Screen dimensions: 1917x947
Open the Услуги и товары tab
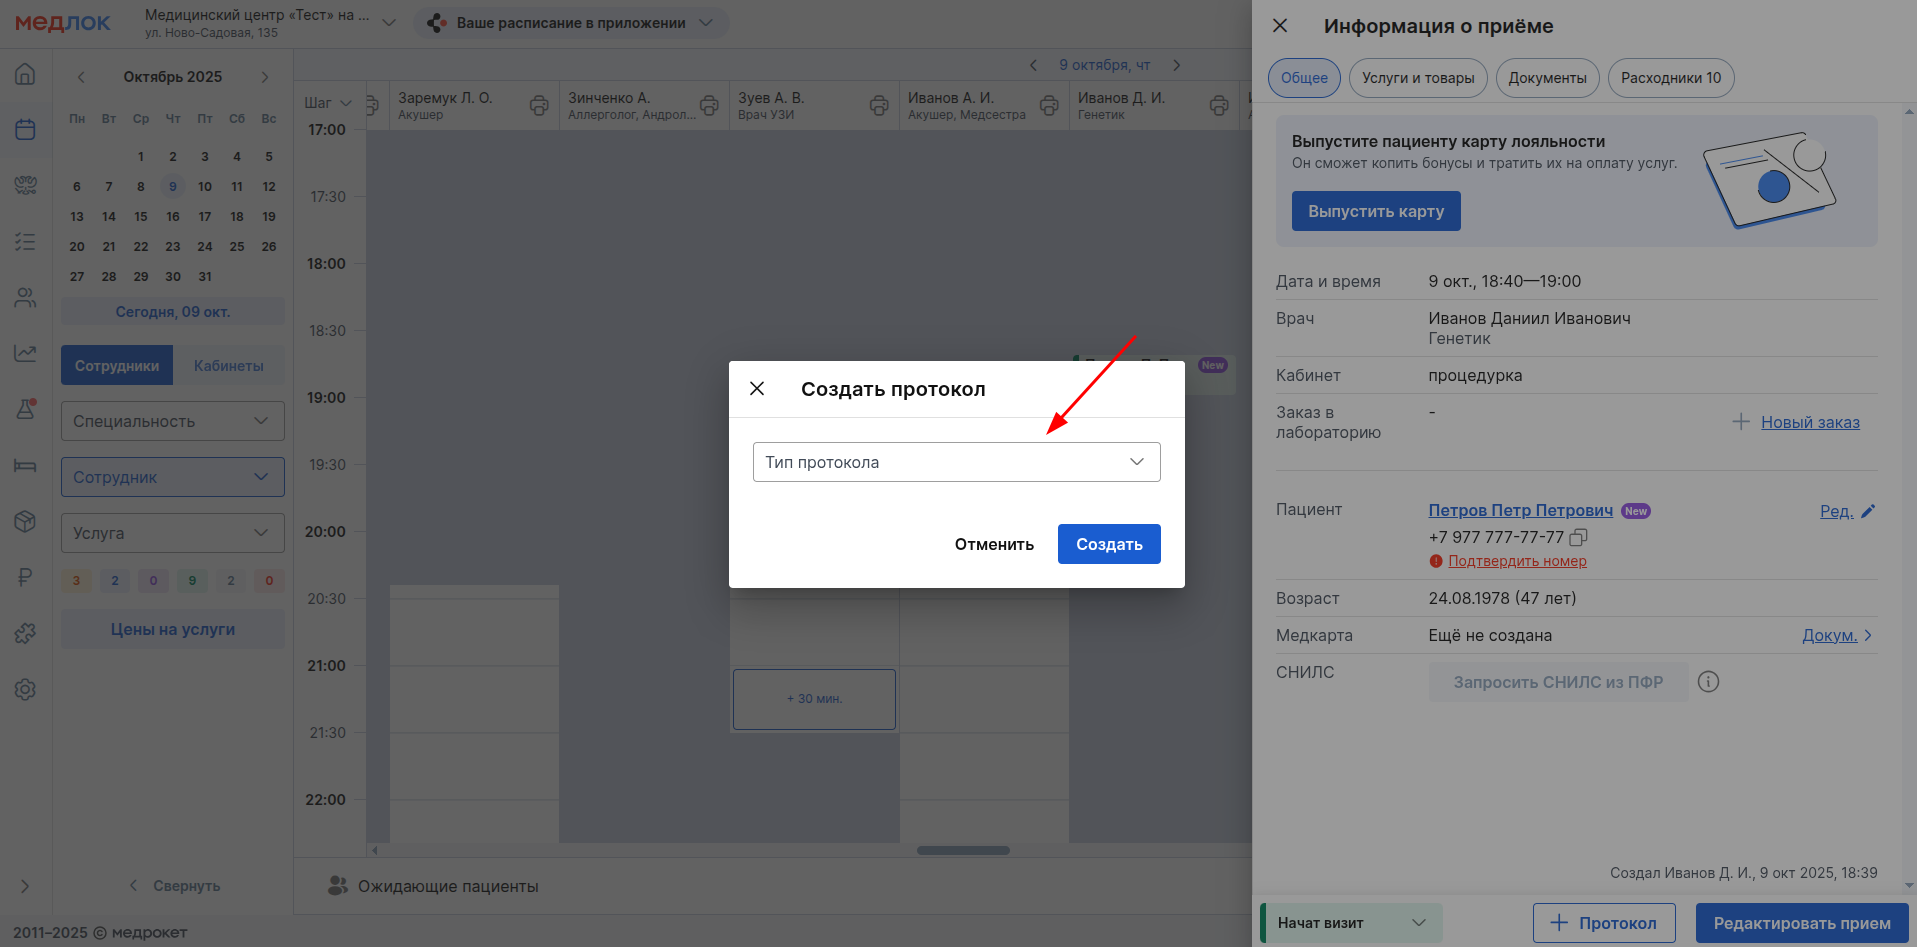coord(1417,78)
